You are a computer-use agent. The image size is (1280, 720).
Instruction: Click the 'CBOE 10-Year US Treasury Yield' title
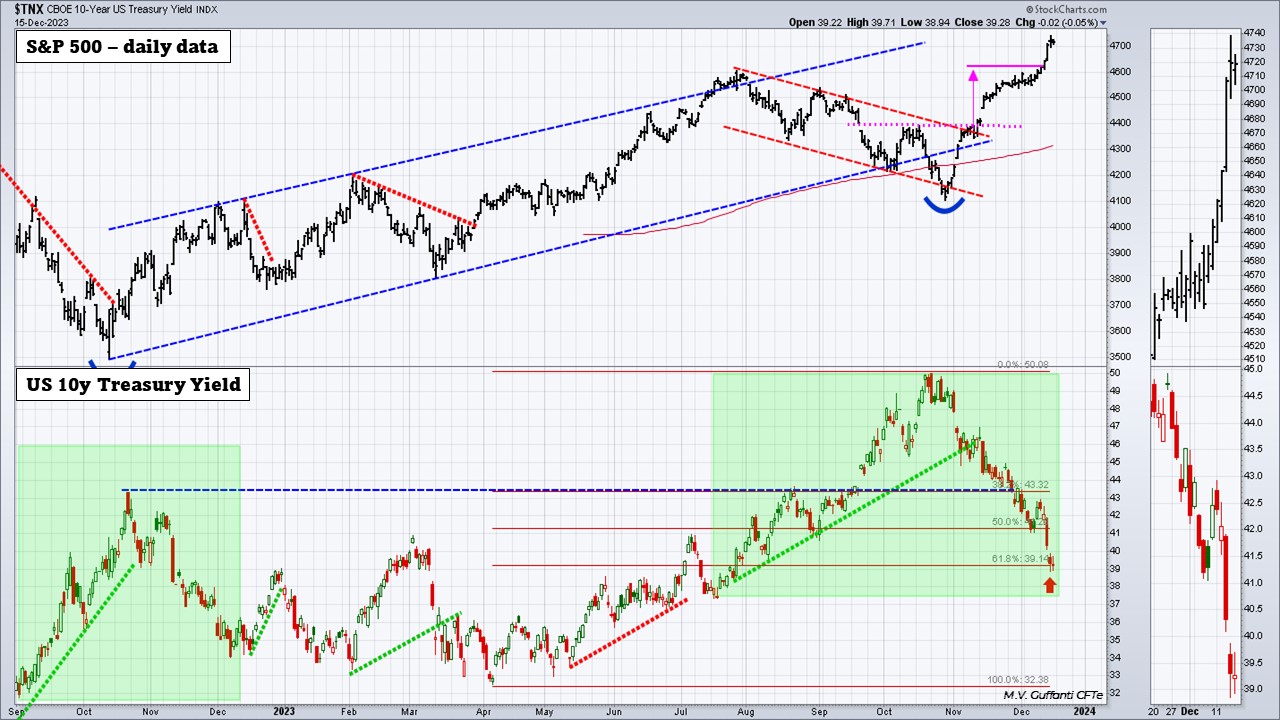[120, 9]
